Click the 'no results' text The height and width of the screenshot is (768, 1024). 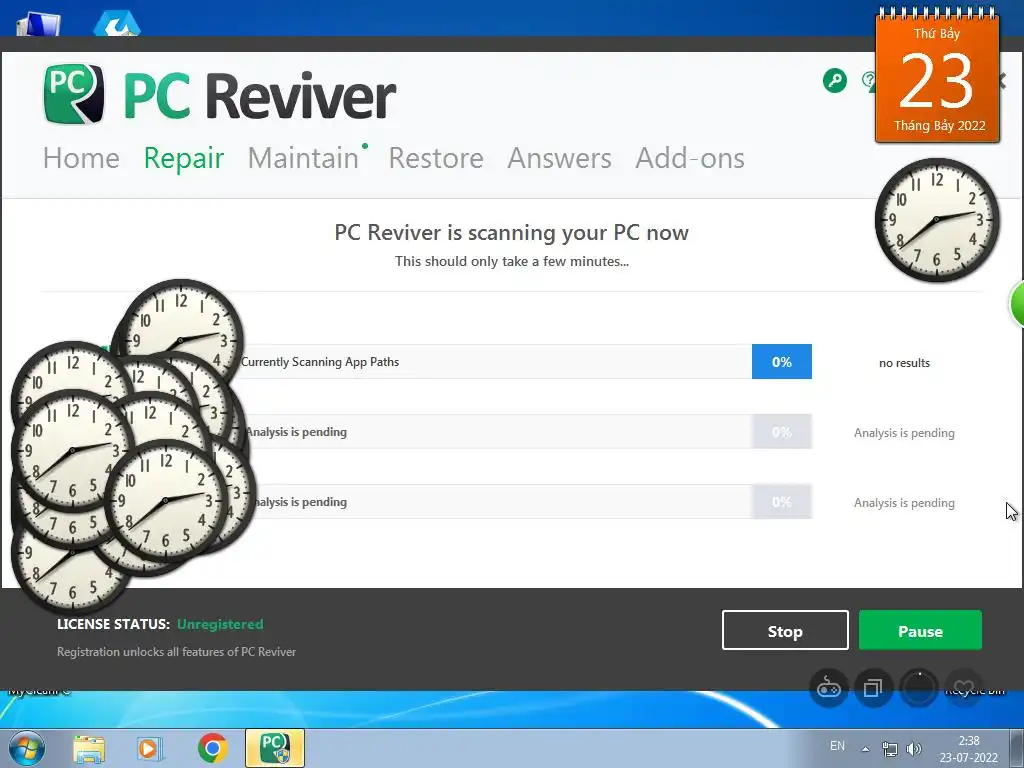[x=904, y=363]
